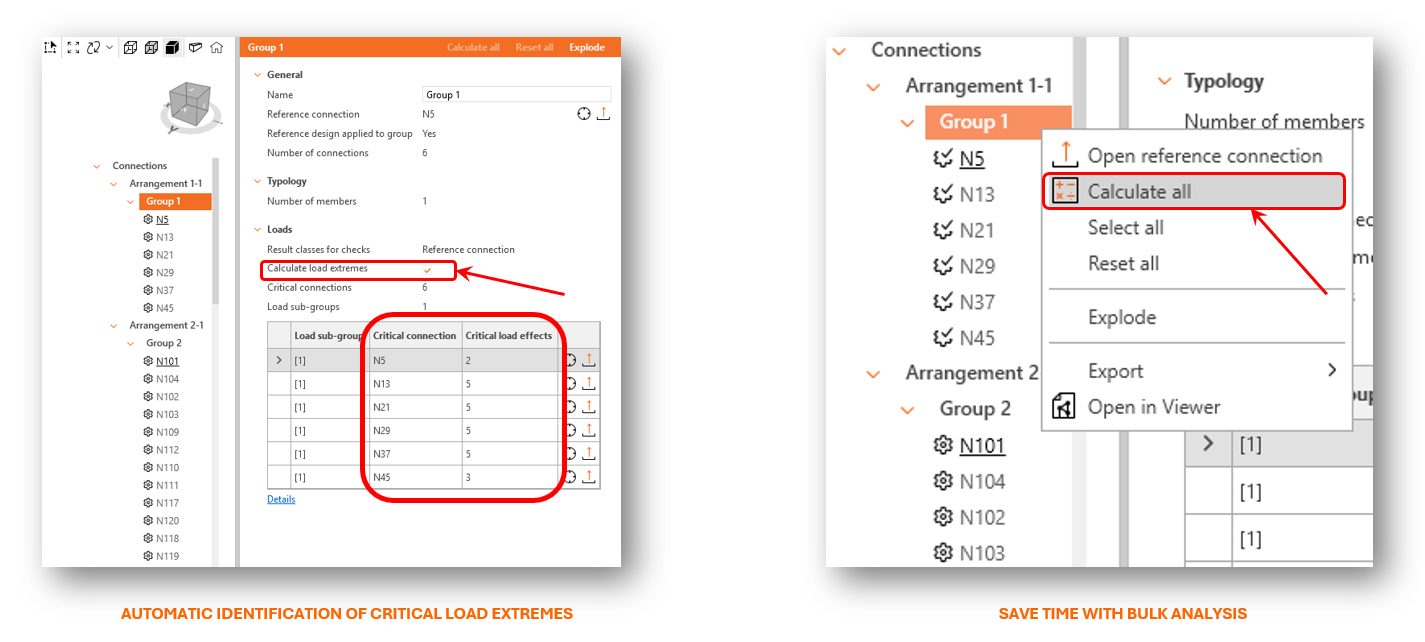Click the gear icon next to N104
The width and height of the screenshot is (1425, 642).
(942, 481)
